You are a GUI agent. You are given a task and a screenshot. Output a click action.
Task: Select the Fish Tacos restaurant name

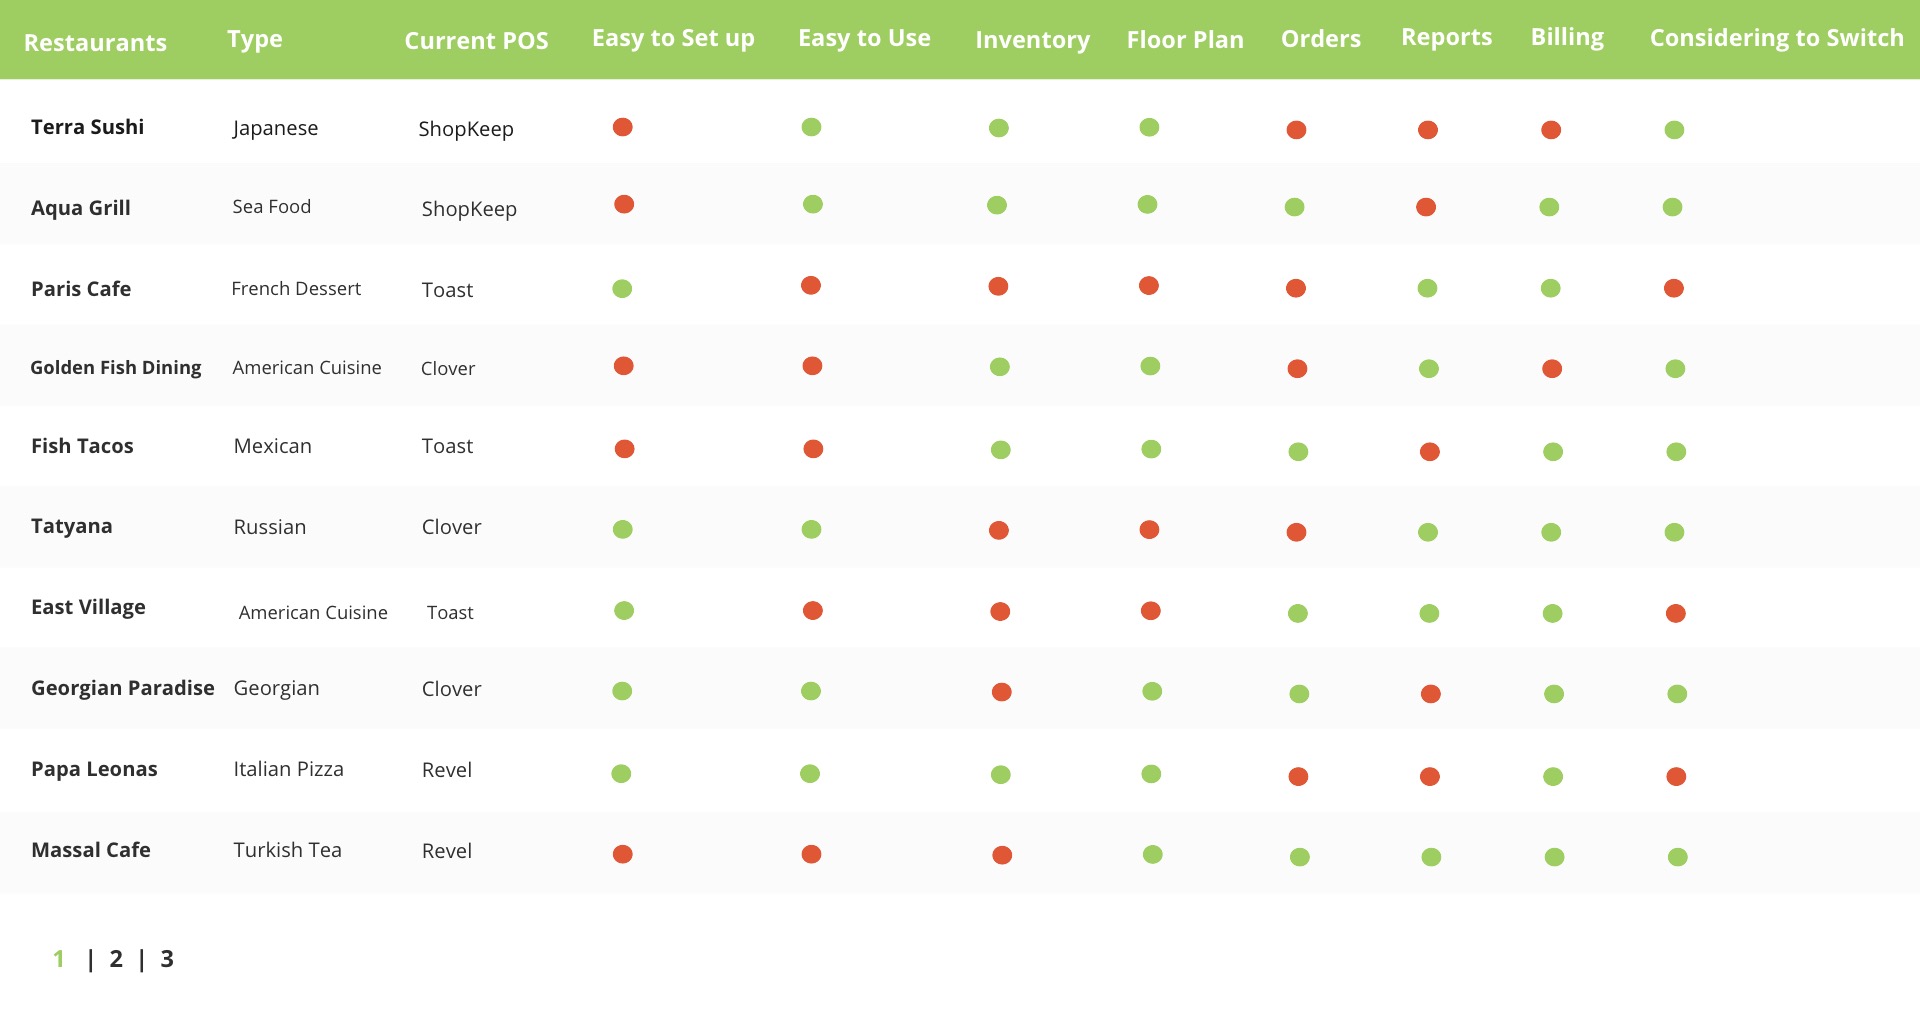click(x=82, y=446)
